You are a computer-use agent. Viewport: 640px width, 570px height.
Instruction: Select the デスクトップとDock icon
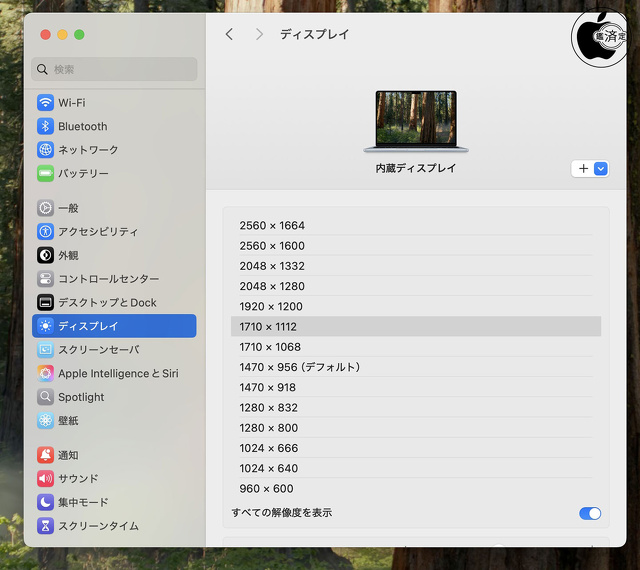tap(45, 303)
